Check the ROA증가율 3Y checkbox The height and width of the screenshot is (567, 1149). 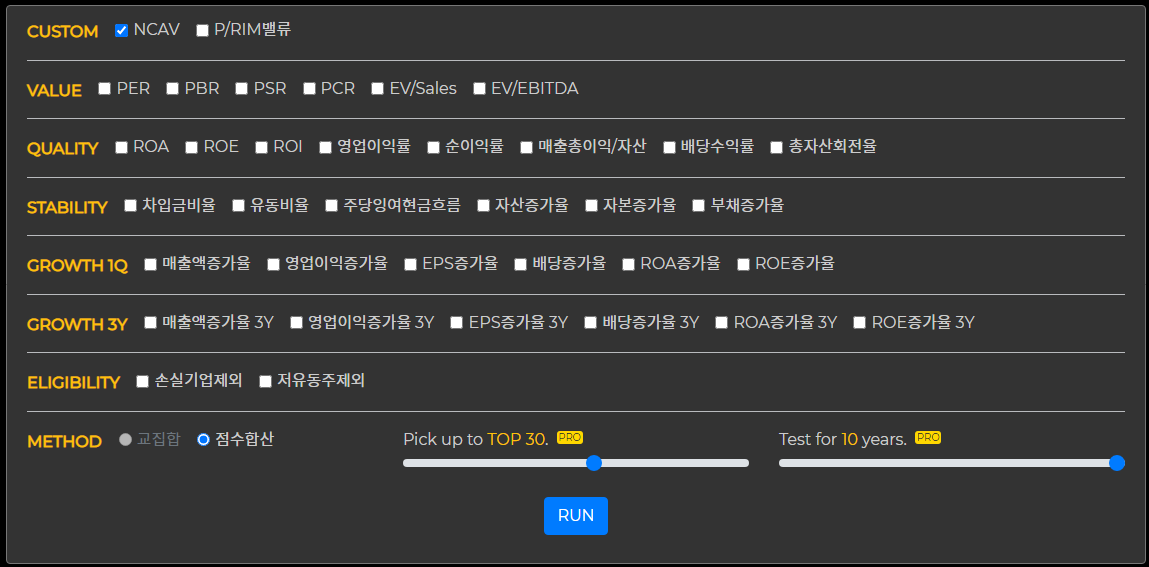coord(721,322)
